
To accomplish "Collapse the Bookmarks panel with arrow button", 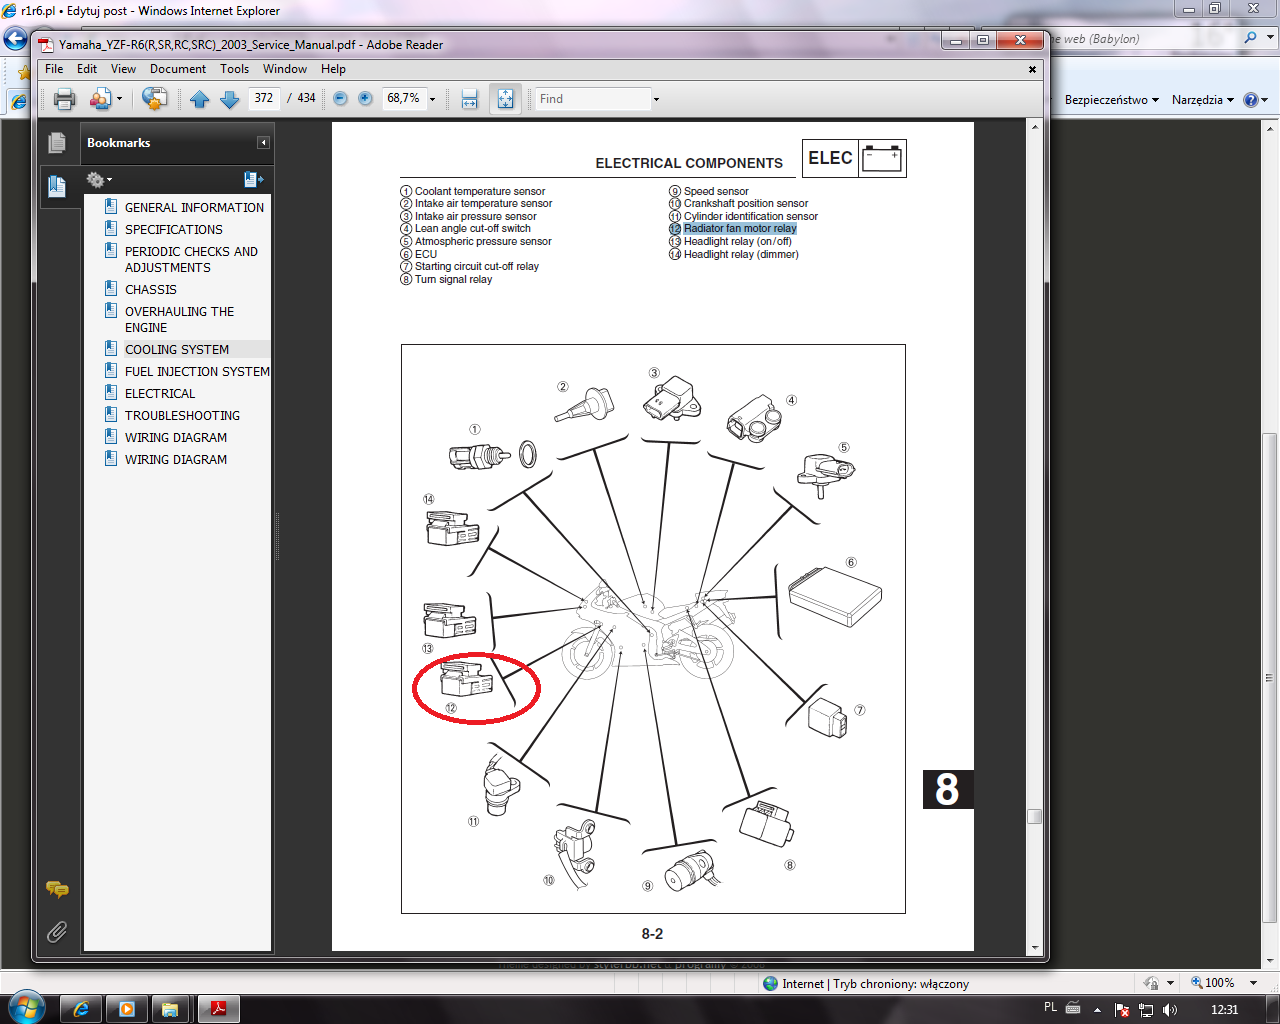I will (x=263, y=143).
